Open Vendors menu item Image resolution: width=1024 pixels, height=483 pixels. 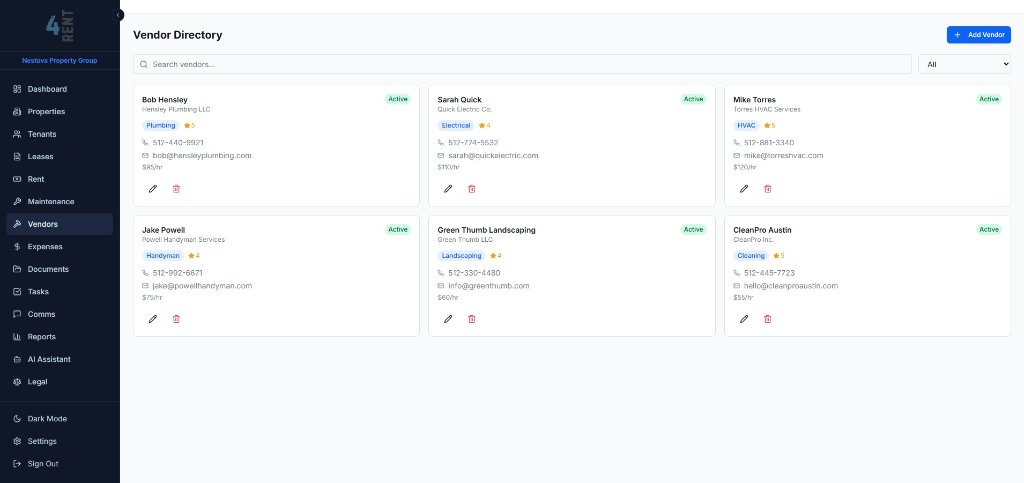(x=59, y=224)
